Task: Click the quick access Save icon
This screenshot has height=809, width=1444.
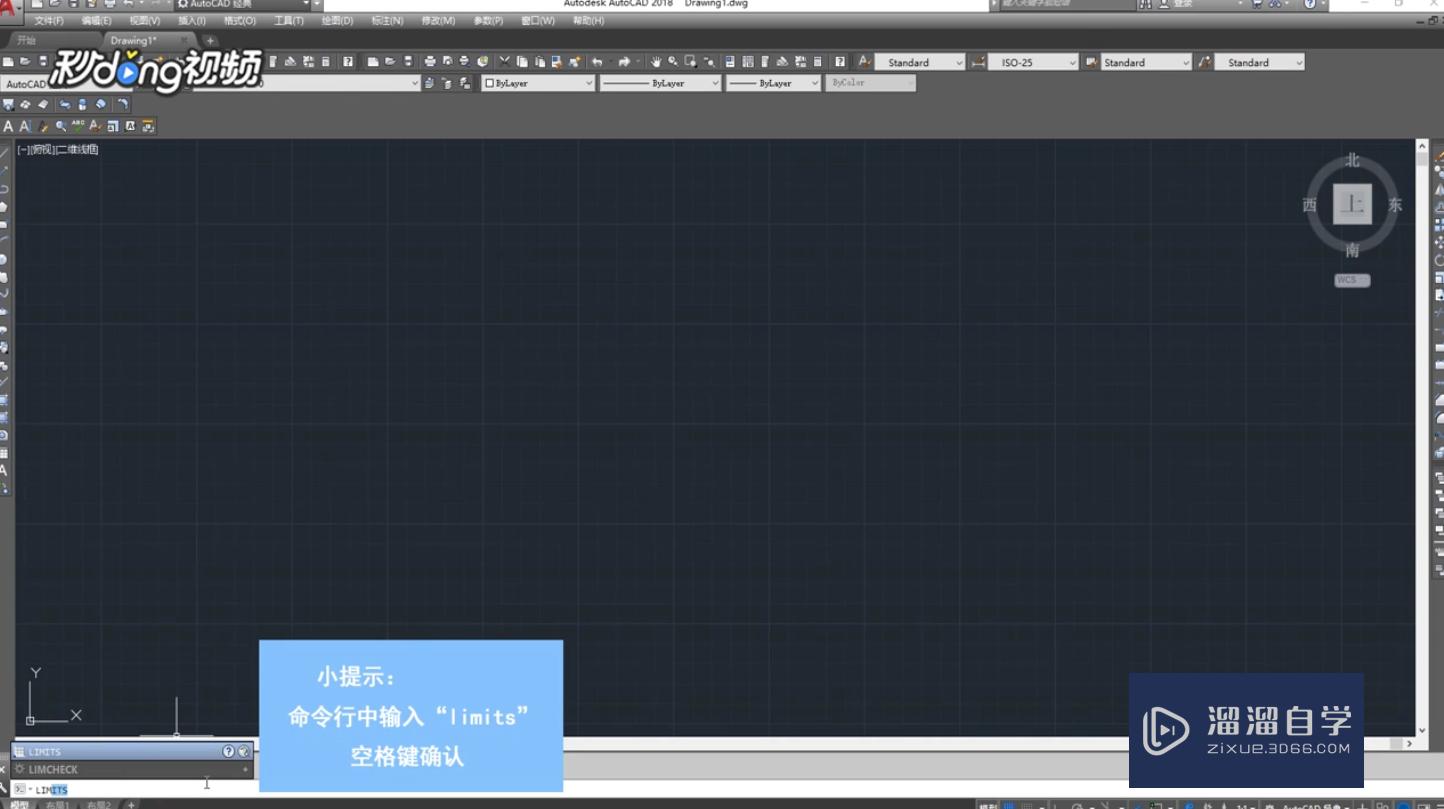Action: (73, 4)
